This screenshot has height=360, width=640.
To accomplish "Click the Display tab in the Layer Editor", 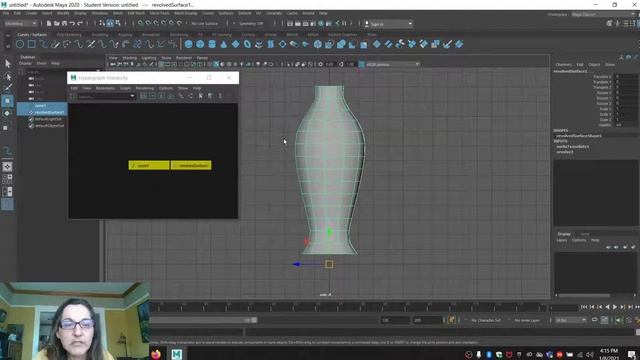I will (x=564, y=234).
